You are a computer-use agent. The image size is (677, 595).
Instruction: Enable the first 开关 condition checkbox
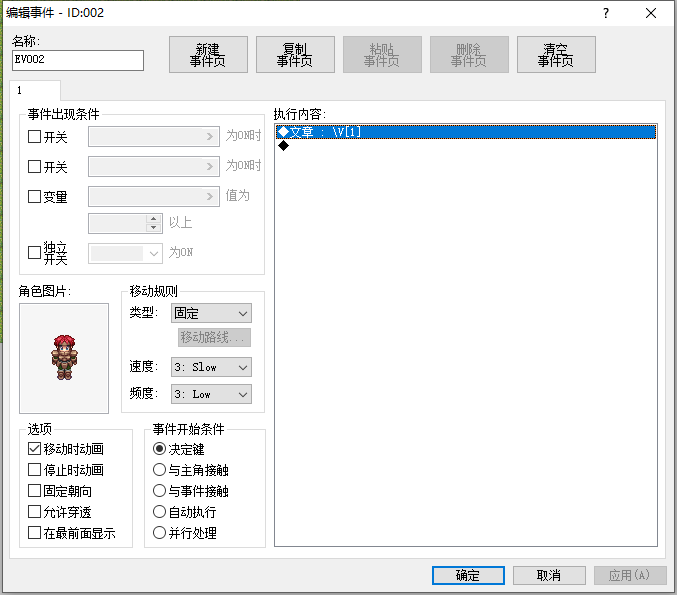click(35, 137)
